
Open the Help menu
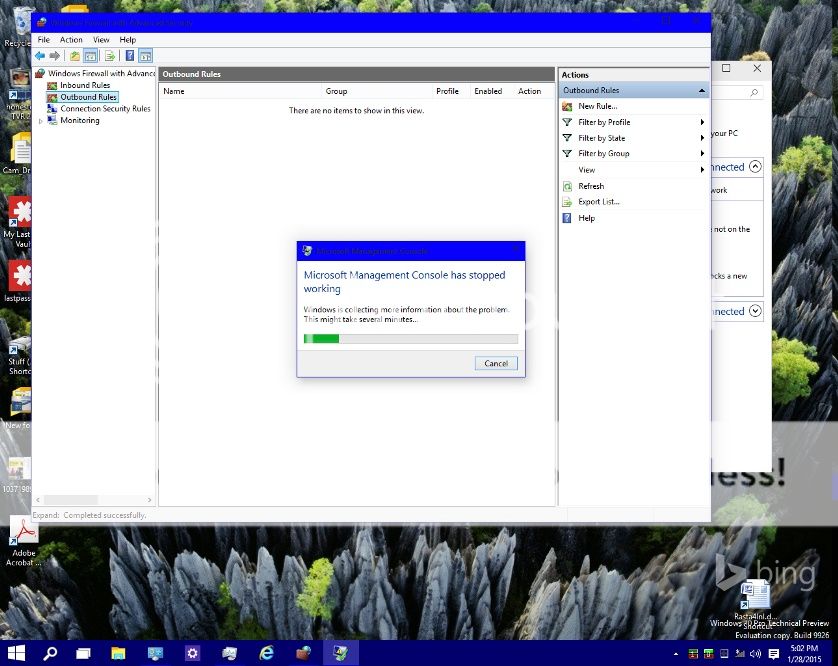coord(128,40)
